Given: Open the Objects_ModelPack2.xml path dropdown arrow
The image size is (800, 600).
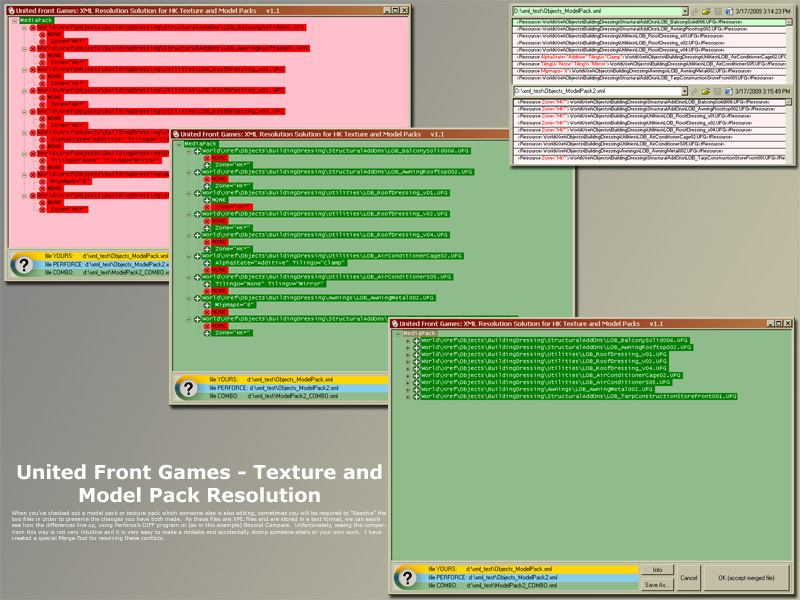Looking at the screenshot, I should (x=685, y=91).
